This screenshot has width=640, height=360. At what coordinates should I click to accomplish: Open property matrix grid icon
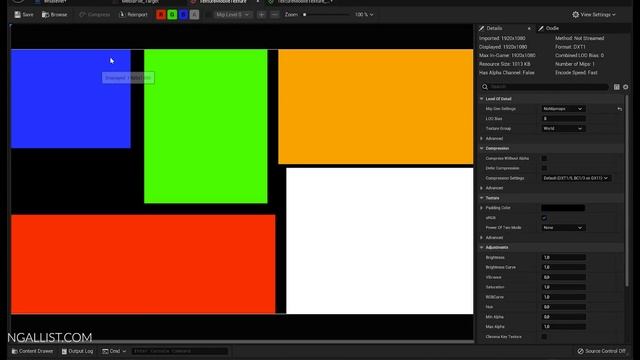click(x=617, y=87)
